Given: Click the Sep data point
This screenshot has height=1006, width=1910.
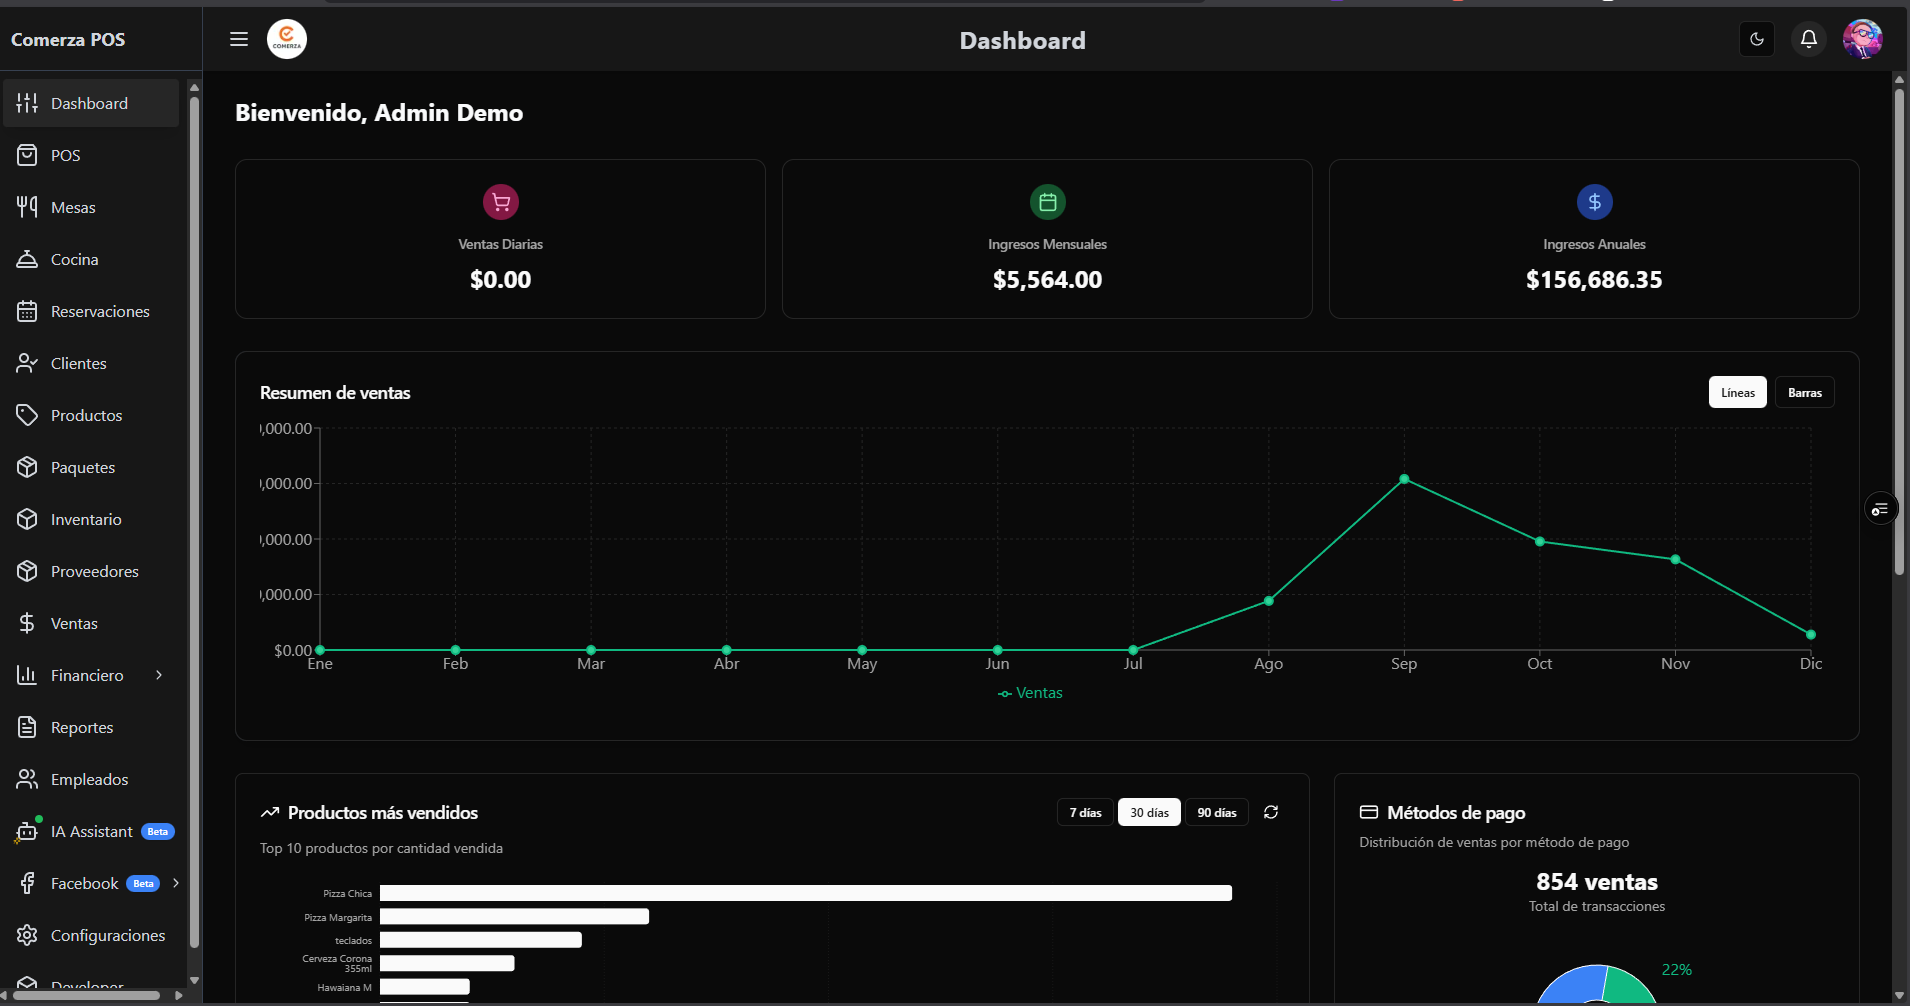Looking at the screenshot, I should click(1404, 479).
